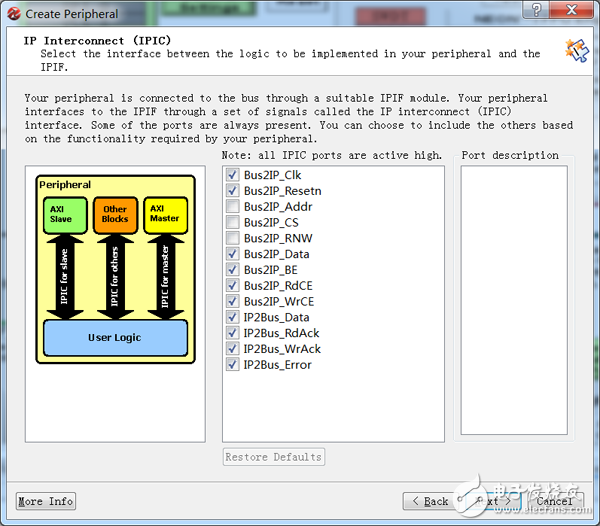
Task: Uncheck the IP2Bus_WrAck port
Action: tap(233, 349)
